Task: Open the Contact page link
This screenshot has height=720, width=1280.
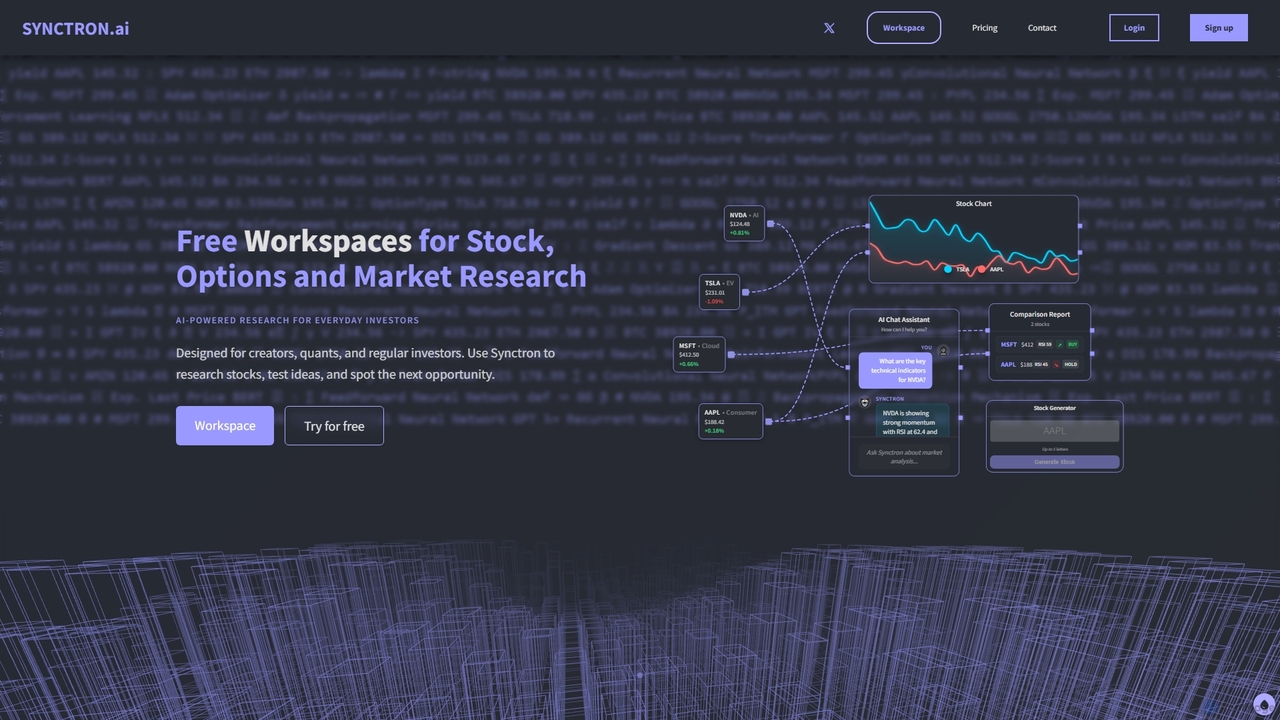Action: coord(1042,28)
